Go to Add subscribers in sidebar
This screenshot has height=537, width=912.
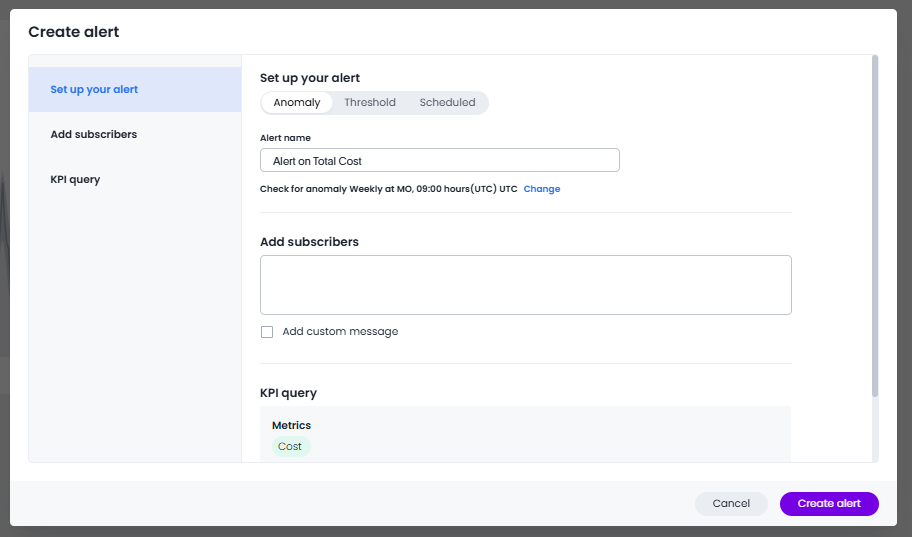135,134
